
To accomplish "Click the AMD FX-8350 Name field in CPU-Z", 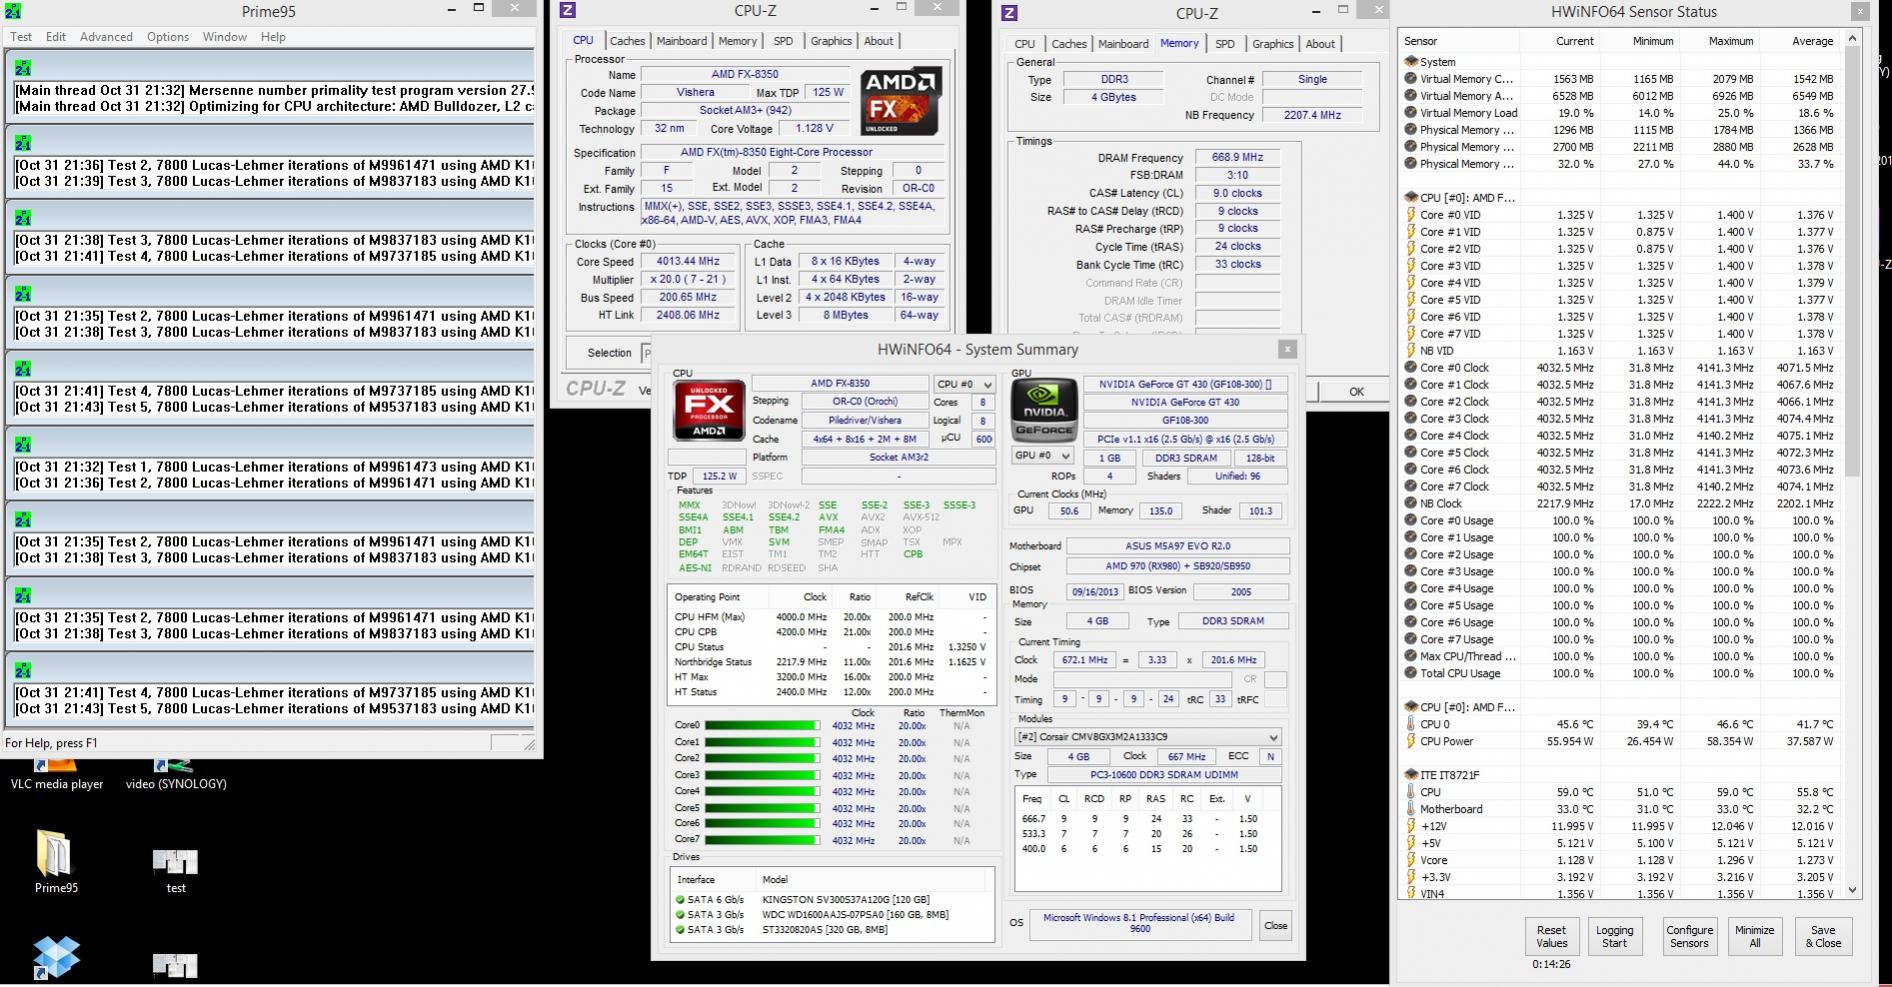I will 745,74.
